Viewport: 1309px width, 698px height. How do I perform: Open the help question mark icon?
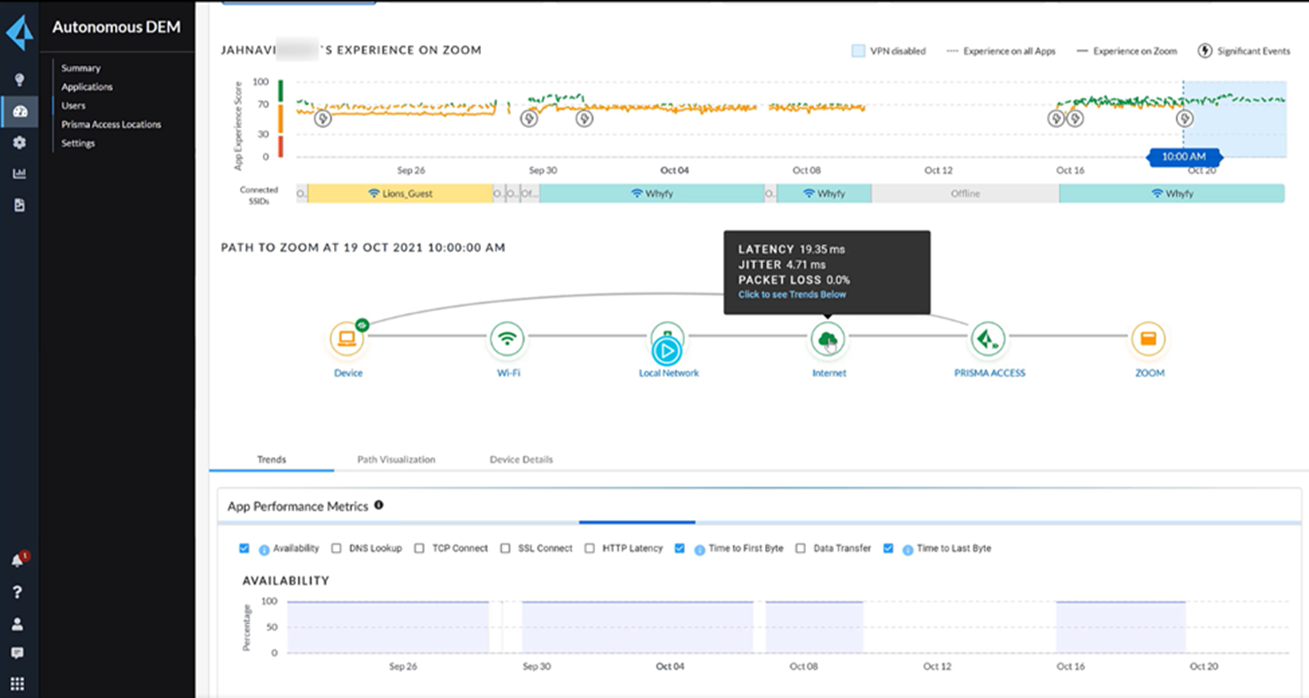(x=18, y=592)
